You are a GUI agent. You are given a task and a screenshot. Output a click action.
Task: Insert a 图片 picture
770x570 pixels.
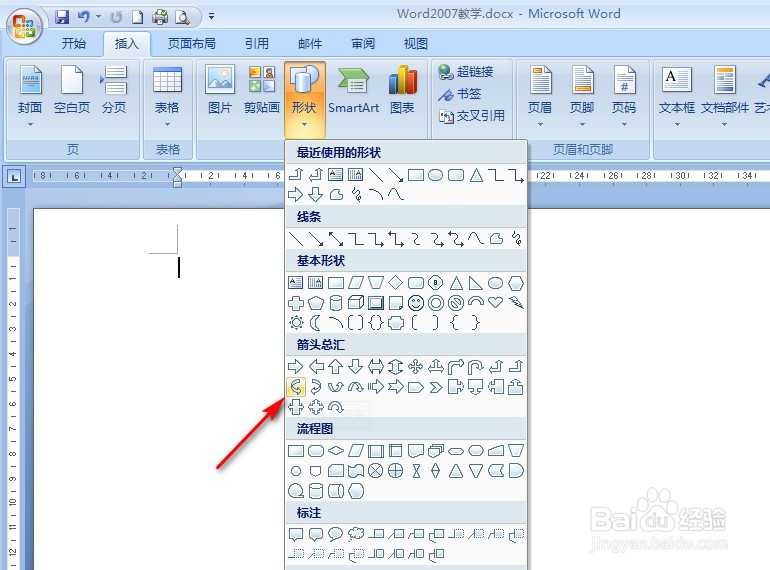(220, 91)
